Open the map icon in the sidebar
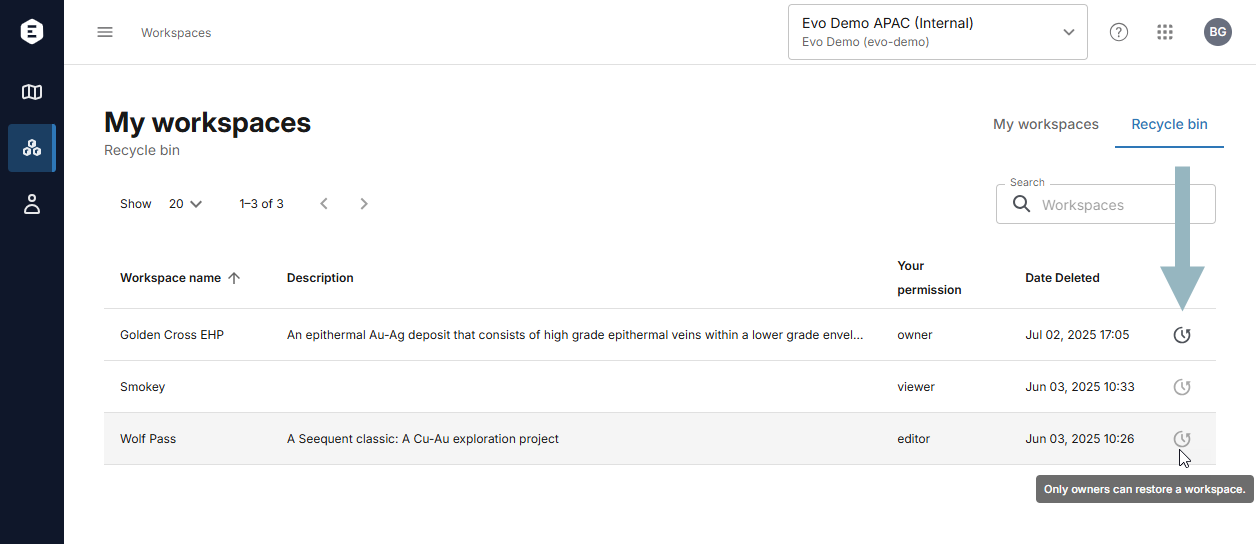Screen dimensions: 1256x544 pyautogui.click(x=32, y=92)
